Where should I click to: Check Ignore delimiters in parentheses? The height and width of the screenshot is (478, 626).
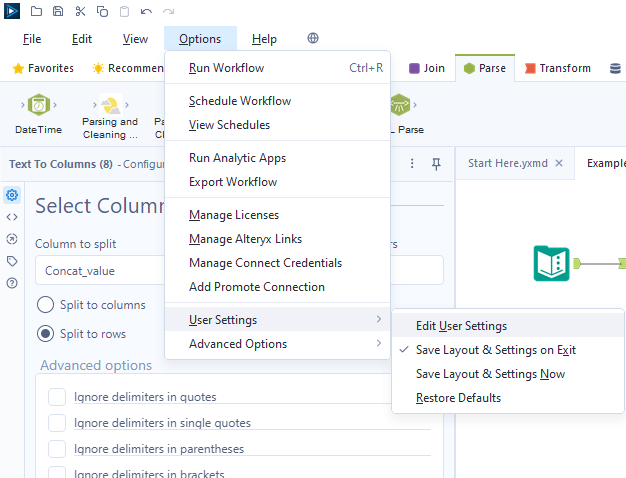pos(57,449)
